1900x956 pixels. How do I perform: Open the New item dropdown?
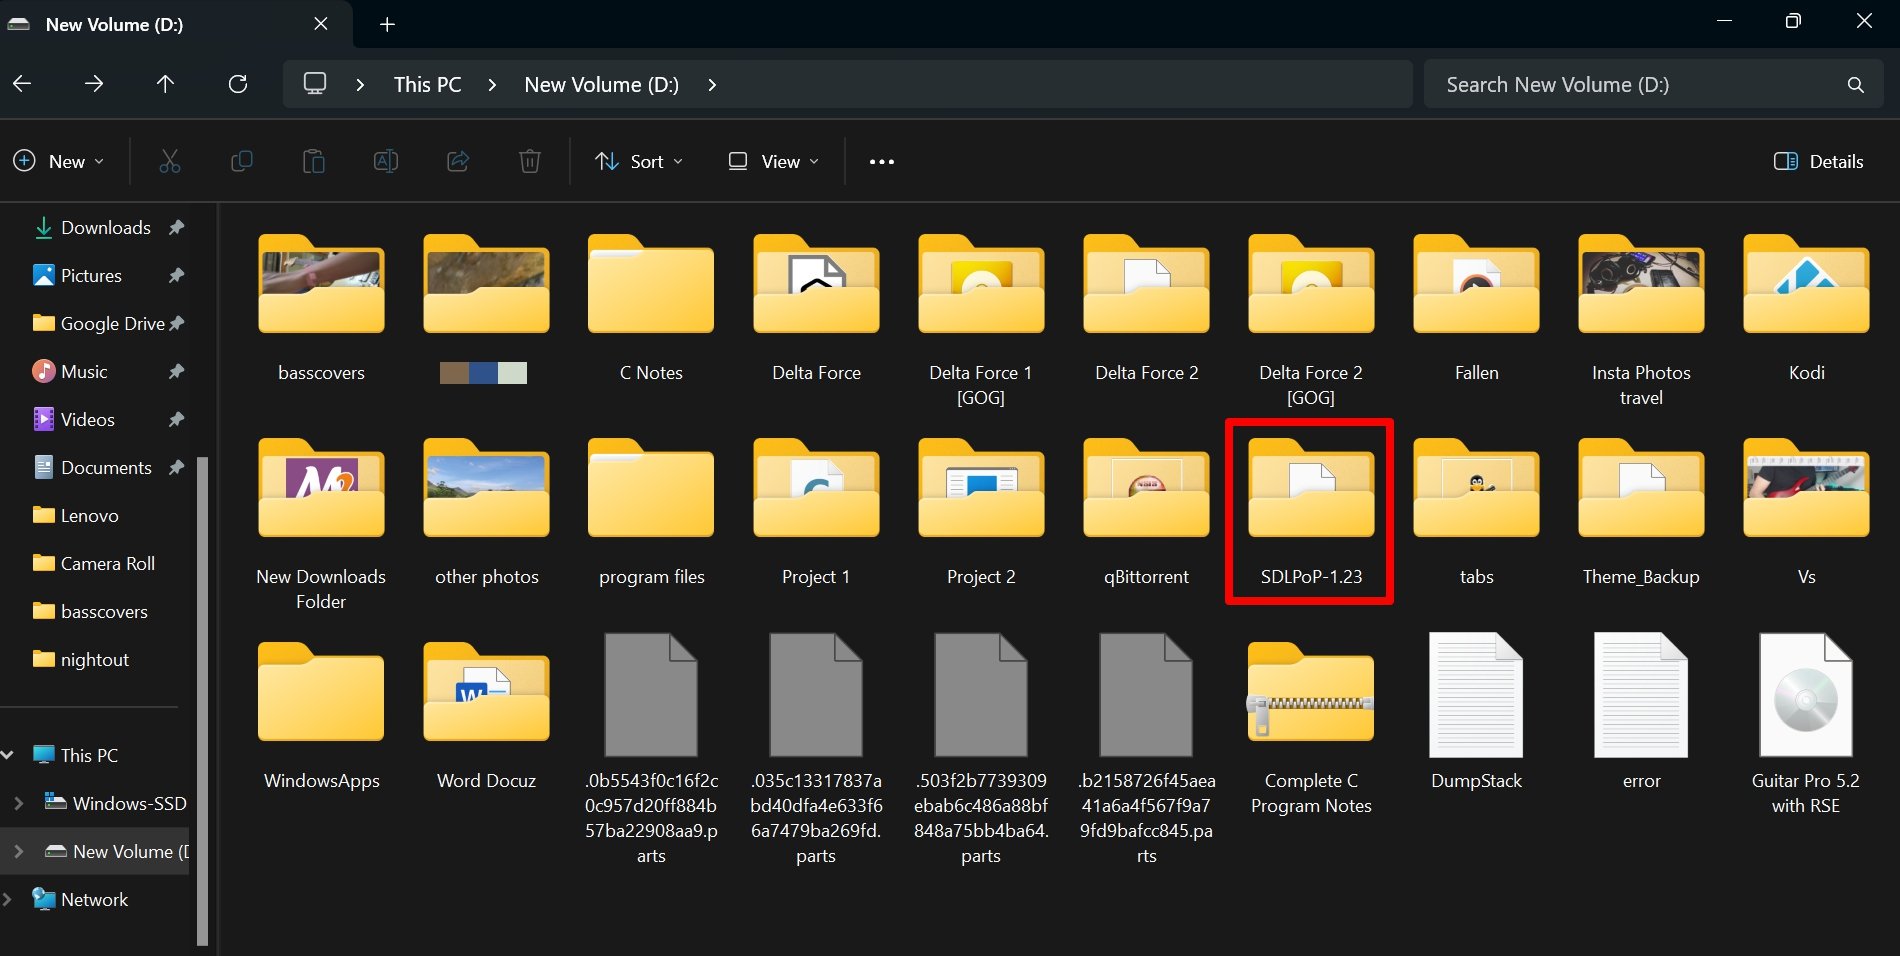click(59, 161)
